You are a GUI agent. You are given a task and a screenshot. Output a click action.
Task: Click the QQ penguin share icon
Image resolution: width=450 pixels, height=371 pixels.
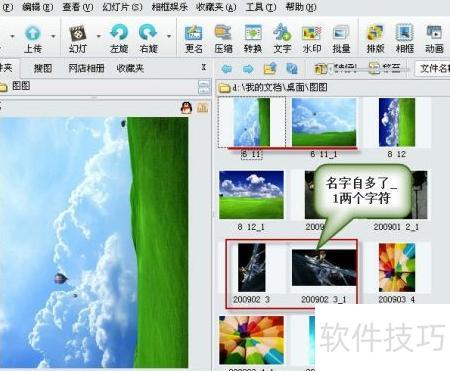[x=186, y=108]
